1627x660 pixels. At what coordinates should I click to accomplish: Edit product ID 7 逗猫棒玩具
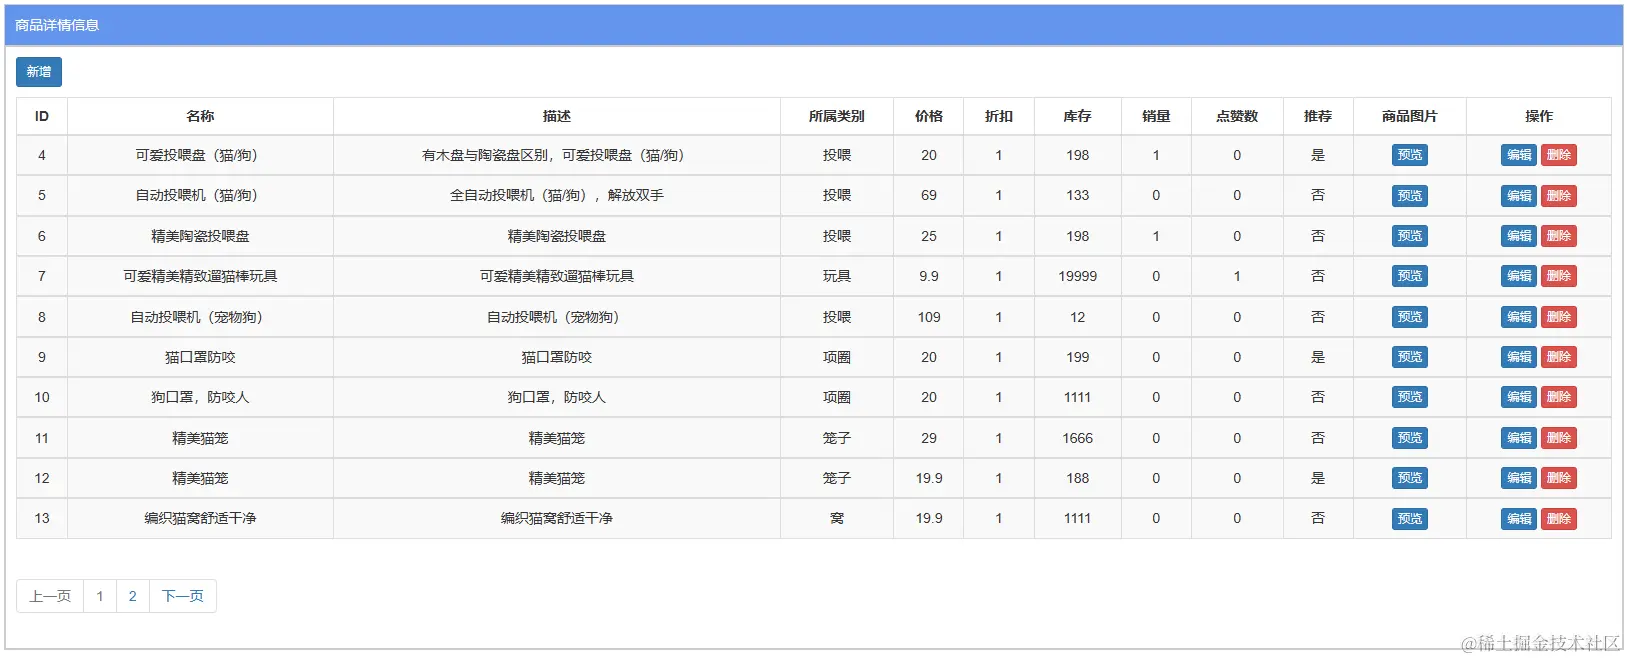pos(1518,276)
